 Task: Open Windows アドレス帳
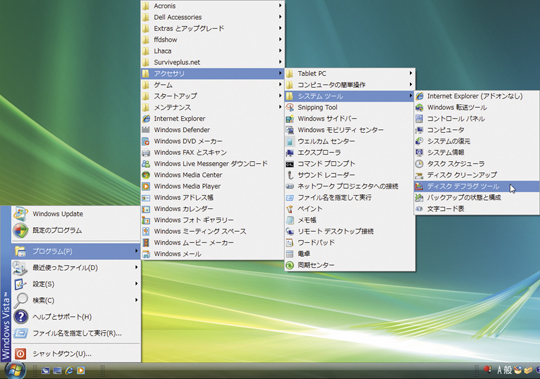point(212,198)
